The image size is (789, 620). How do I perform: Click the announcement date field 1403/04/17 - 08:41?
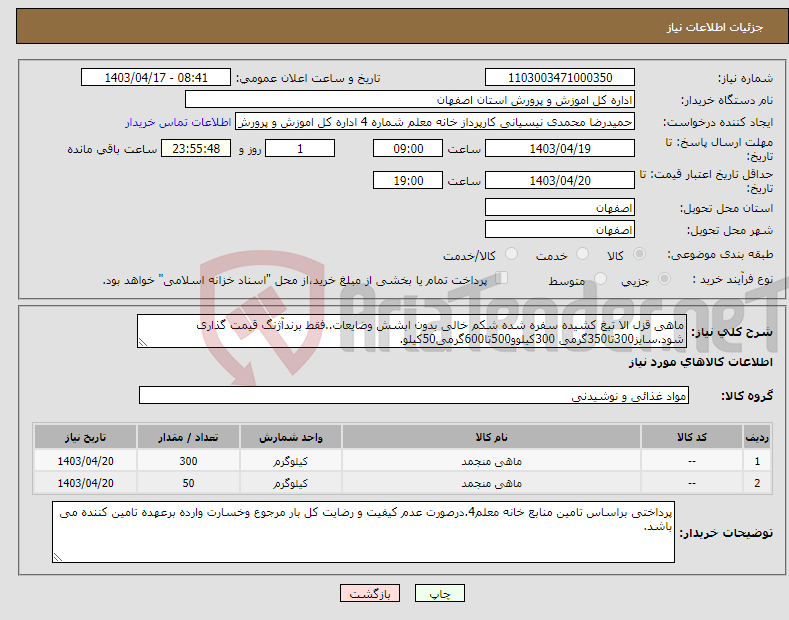pos(155,78)
